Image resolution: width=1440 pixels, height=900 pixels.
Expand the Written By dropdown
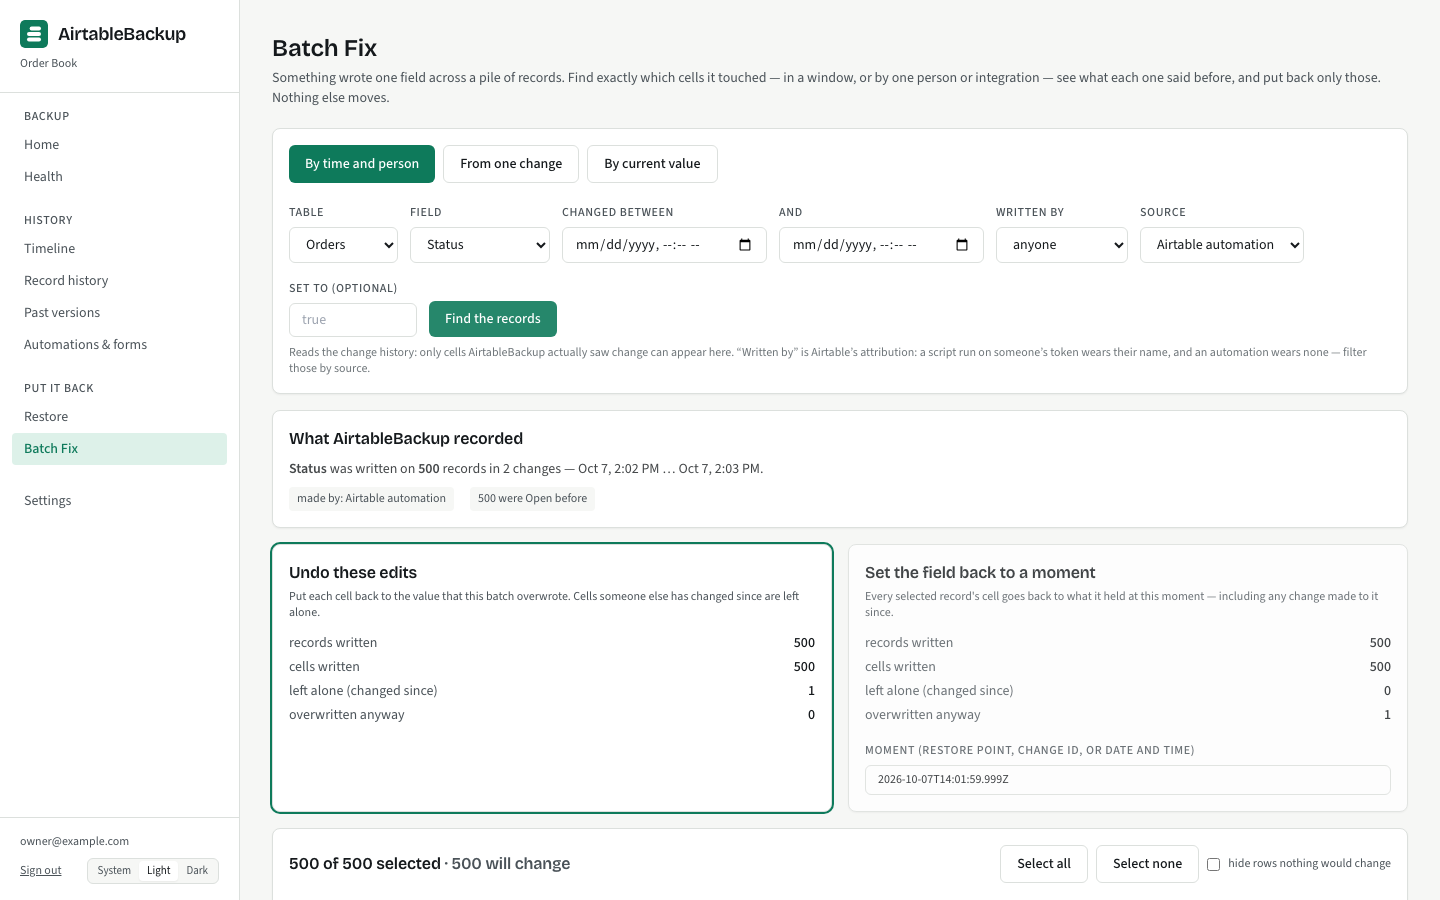[x=1062, y=245]
